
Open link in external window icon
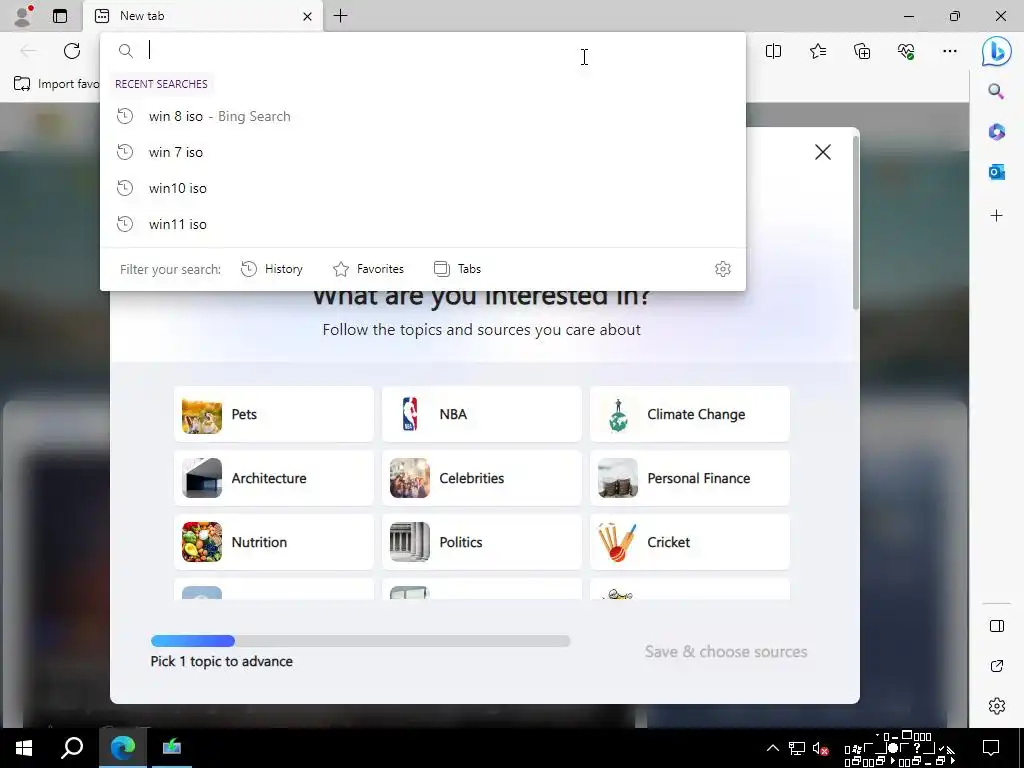(x=997, y=666)
